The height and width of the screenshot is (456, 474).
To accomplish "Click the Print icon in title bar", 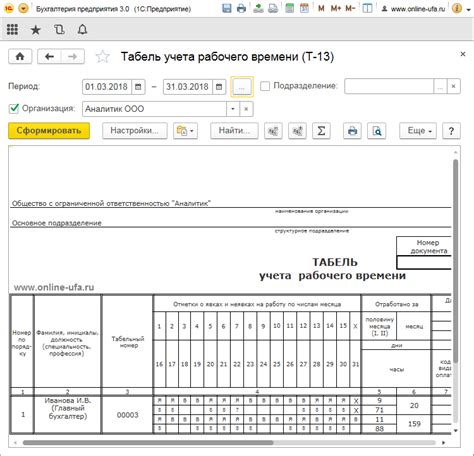I will (241, 9).
